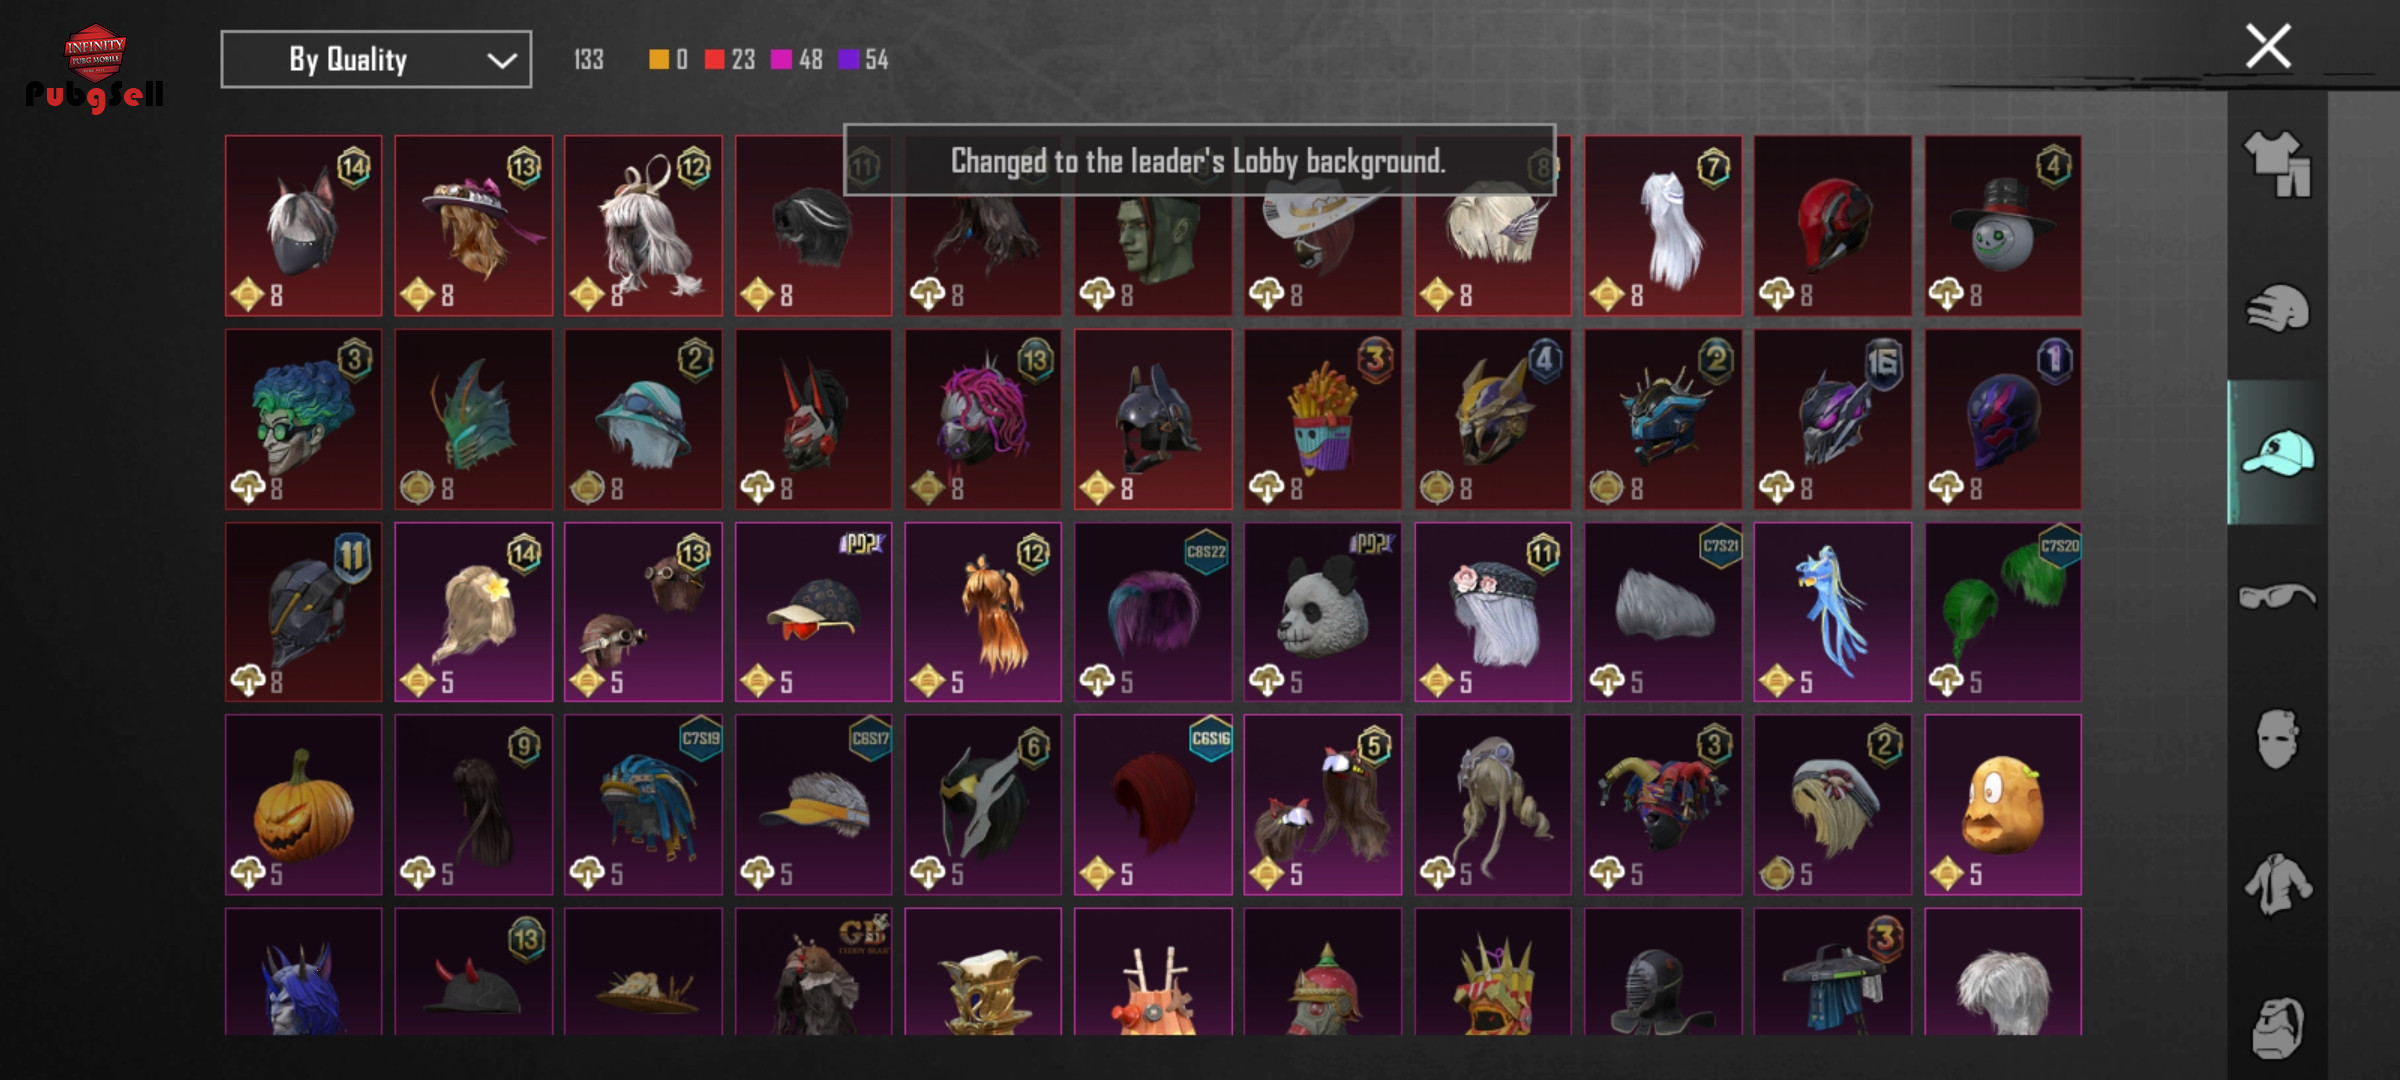Expand the sort dropdown chevron arrow
Screen dimensions: 2400x1080
[501, 61]
